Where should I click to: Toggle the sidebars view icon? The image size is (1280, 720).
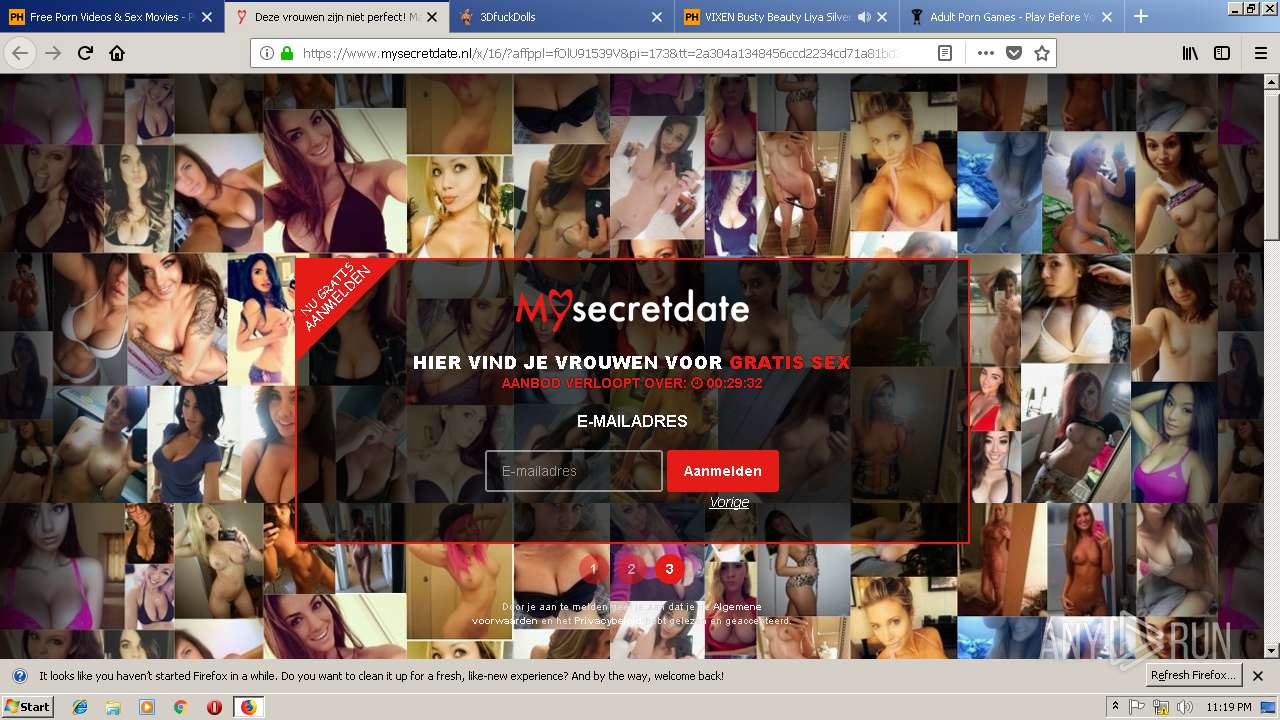click(x=1222, y=53)
